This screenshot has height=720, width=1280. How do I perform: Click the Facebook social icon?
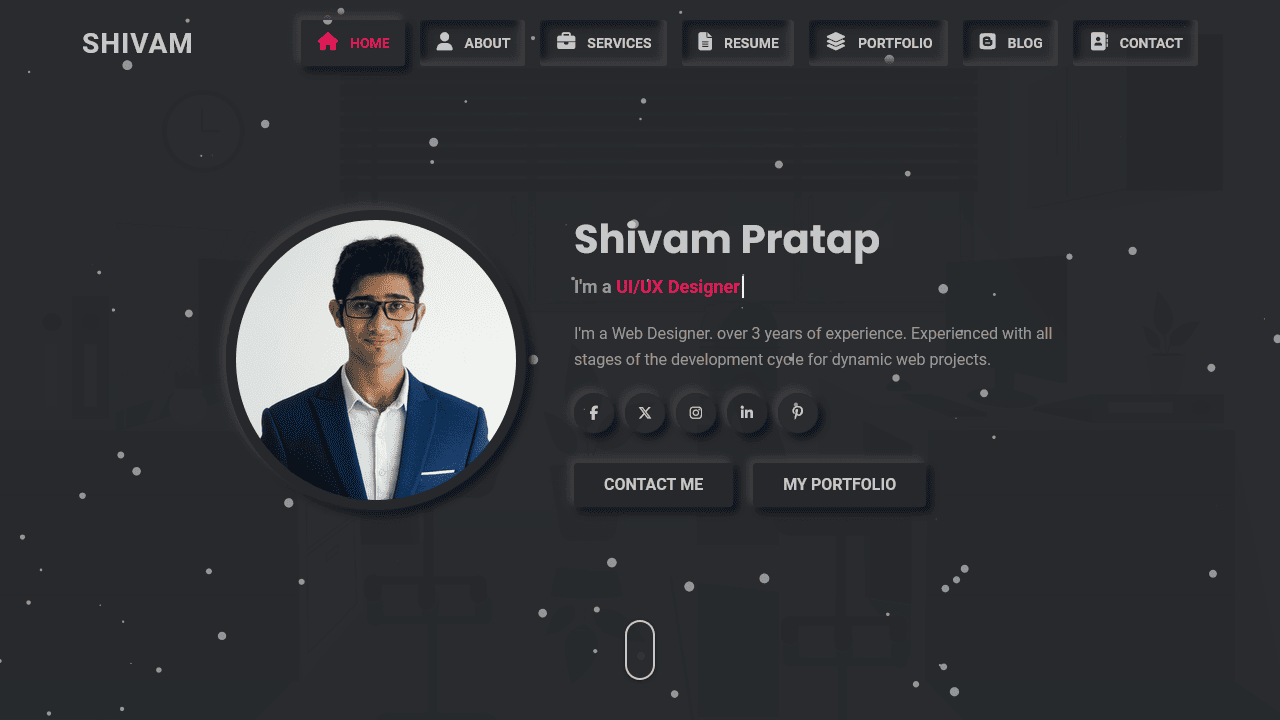tap(594, 412)
